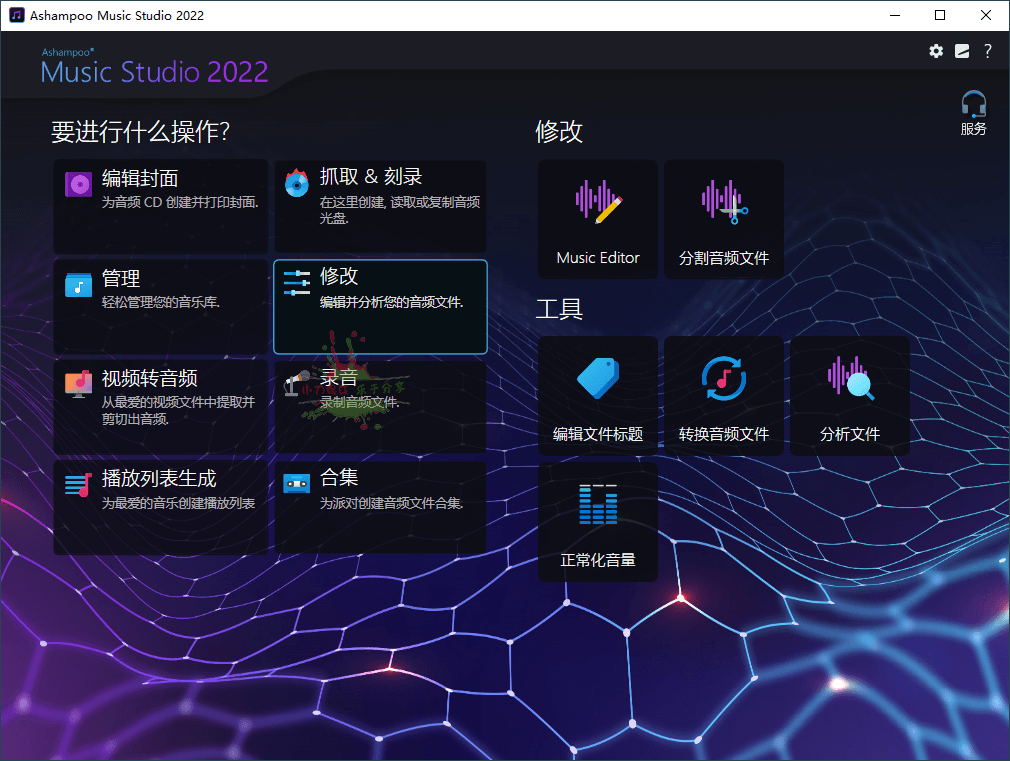Open the 录音 recording tile
The width and height of the screenshot is (1010, 761).
coord(380,406)
